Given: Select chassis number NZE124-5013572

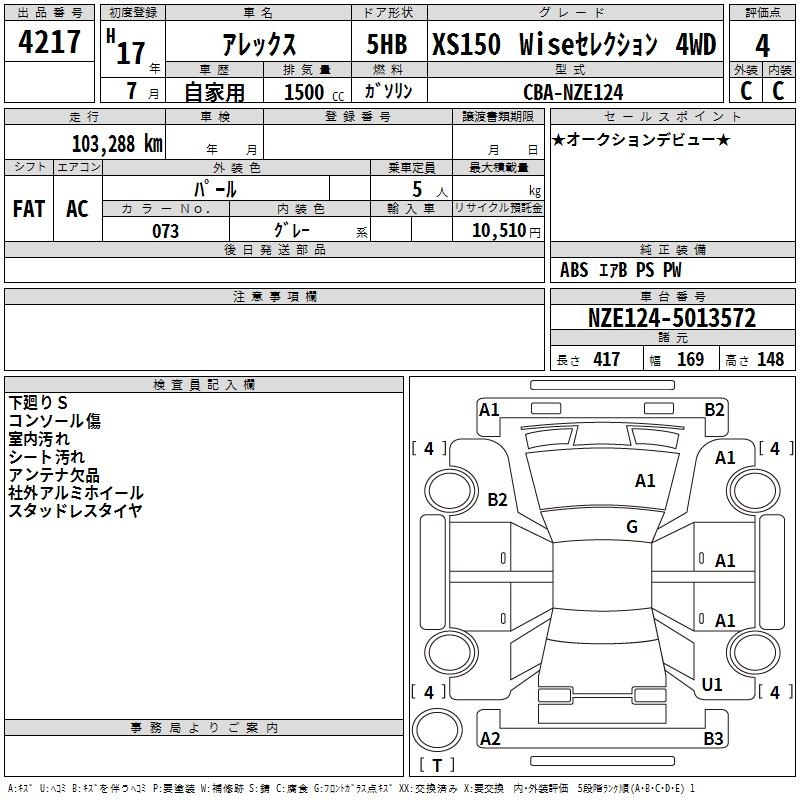Looking at the screenshot, I should coord(672,318).
